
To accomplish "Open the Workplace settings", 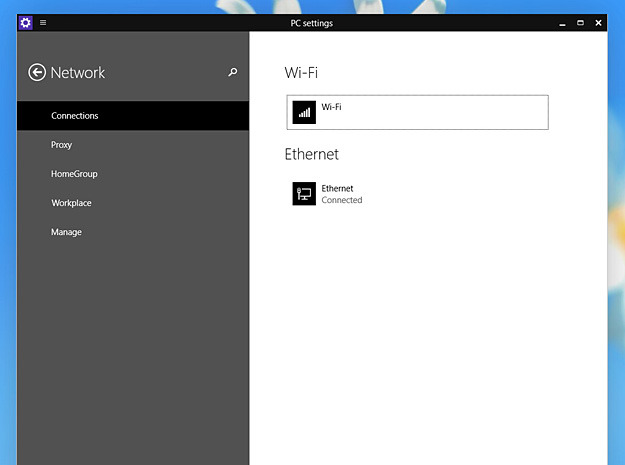I will [x=133, y=203].
